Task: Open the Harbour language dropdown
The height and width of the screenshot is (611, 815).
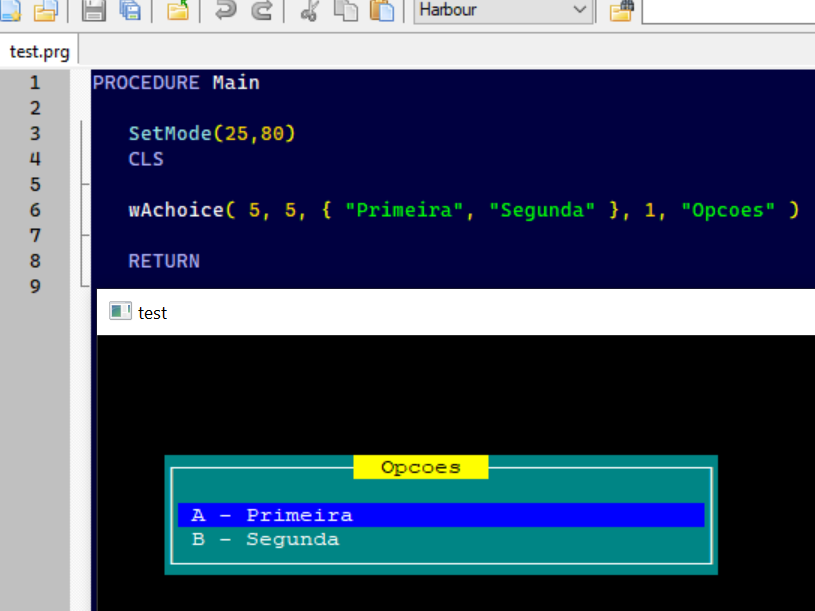Action: coord(503,10)
